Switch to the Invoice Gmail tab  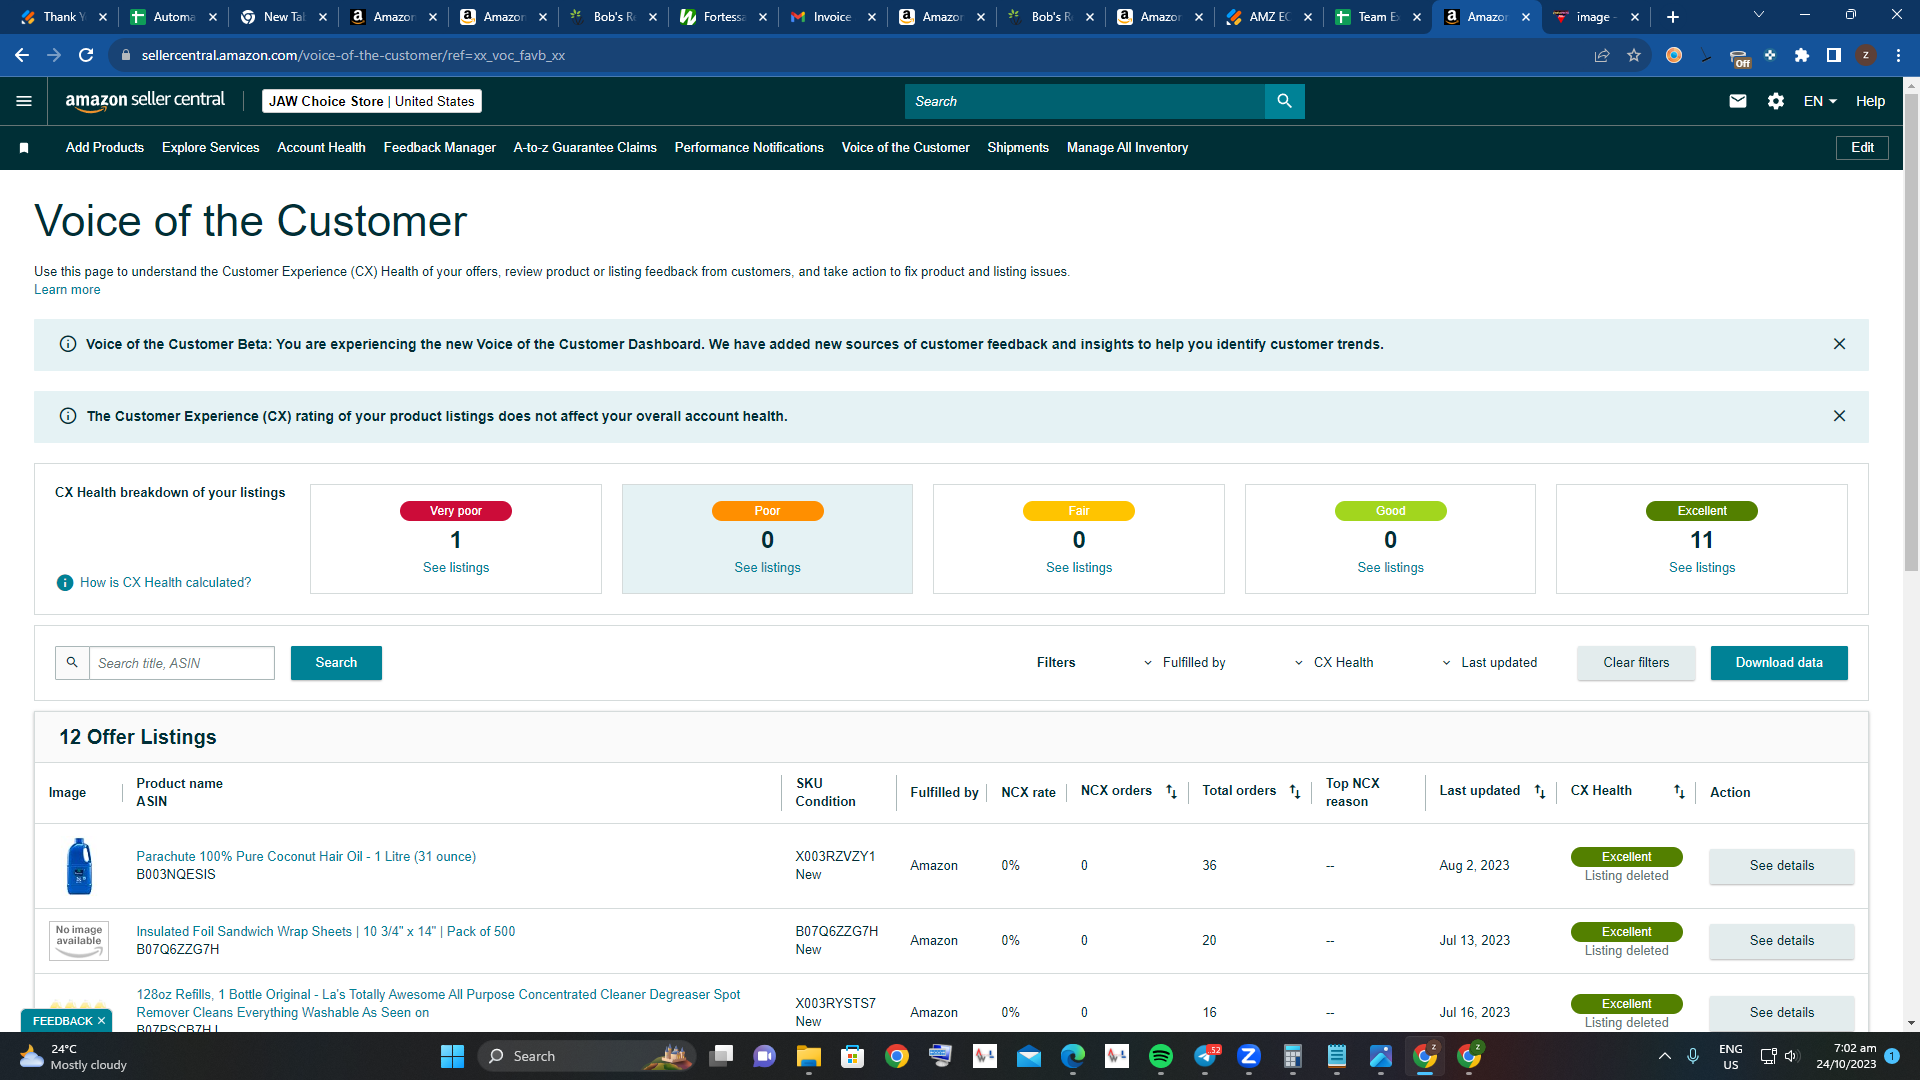click(x=833, y=17)
